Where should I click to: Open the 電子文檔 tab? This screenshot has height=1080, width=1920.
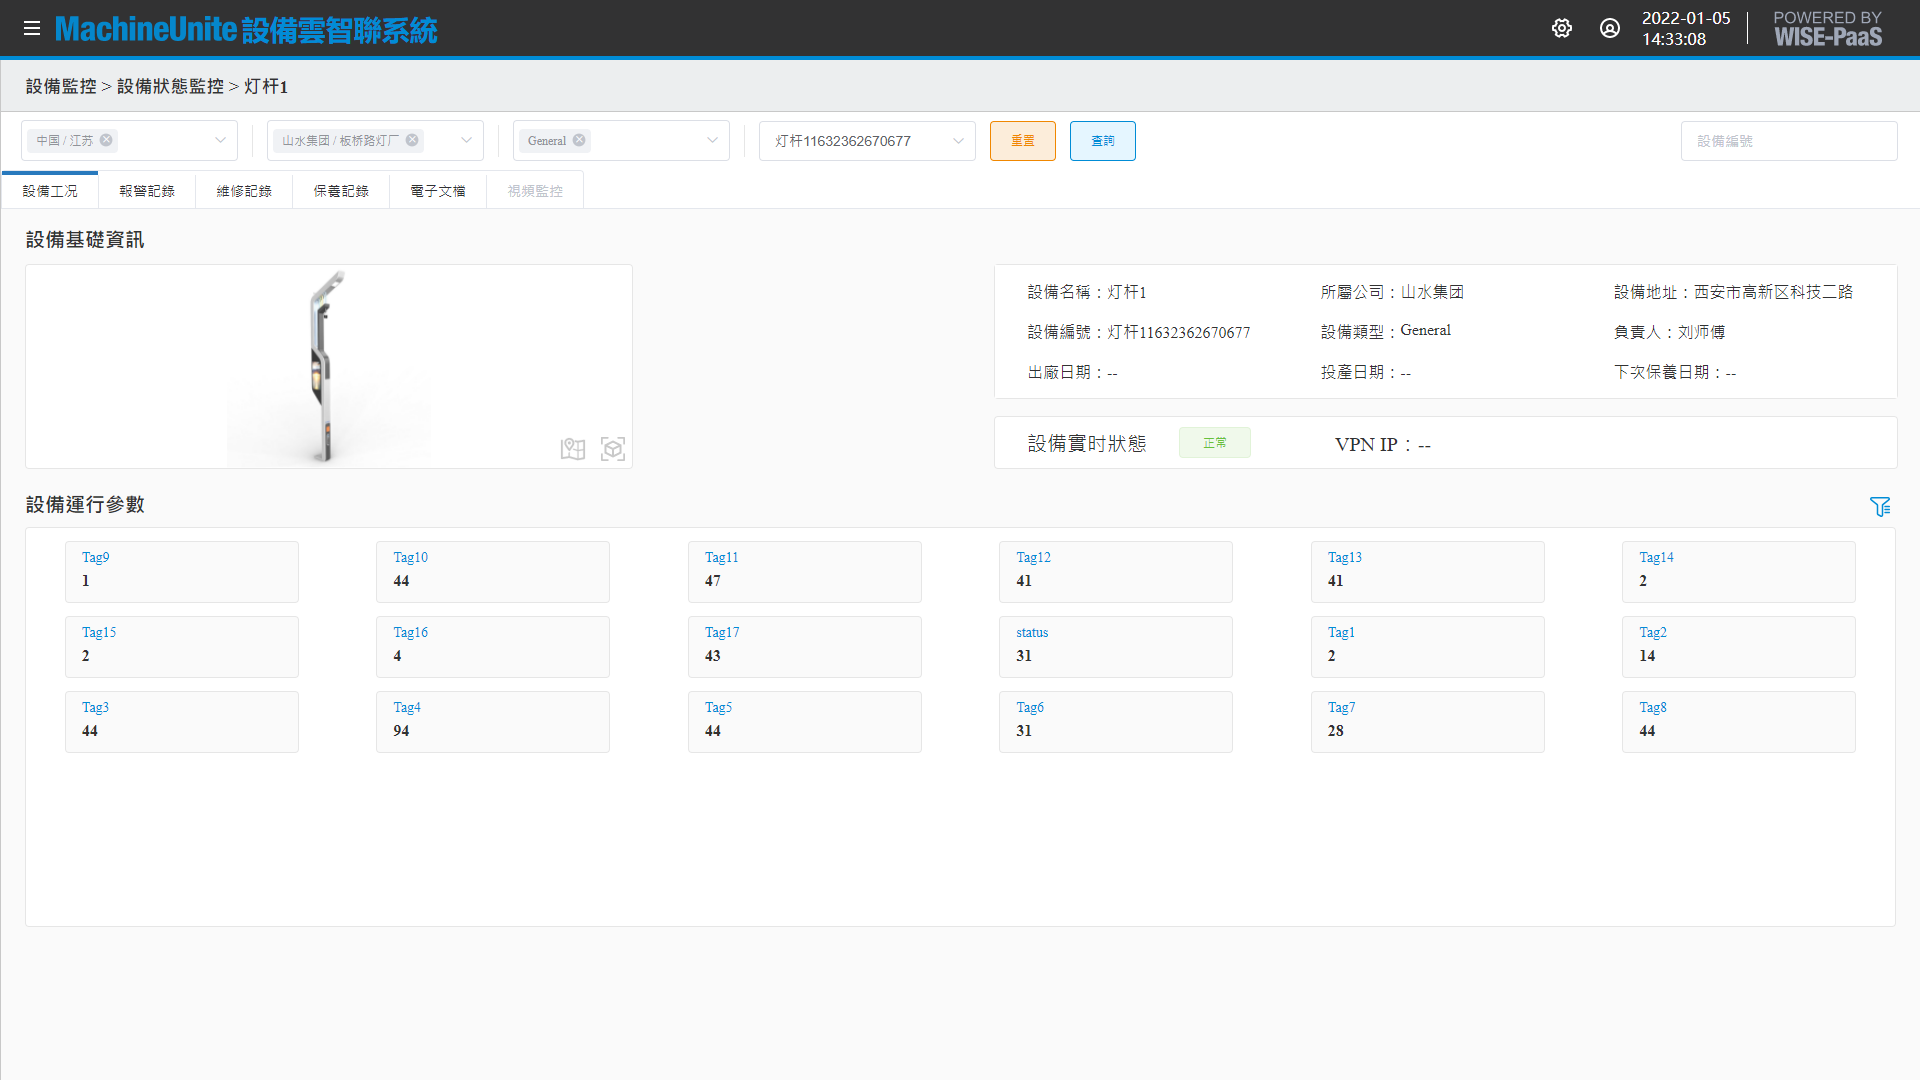tap(438, 191)
